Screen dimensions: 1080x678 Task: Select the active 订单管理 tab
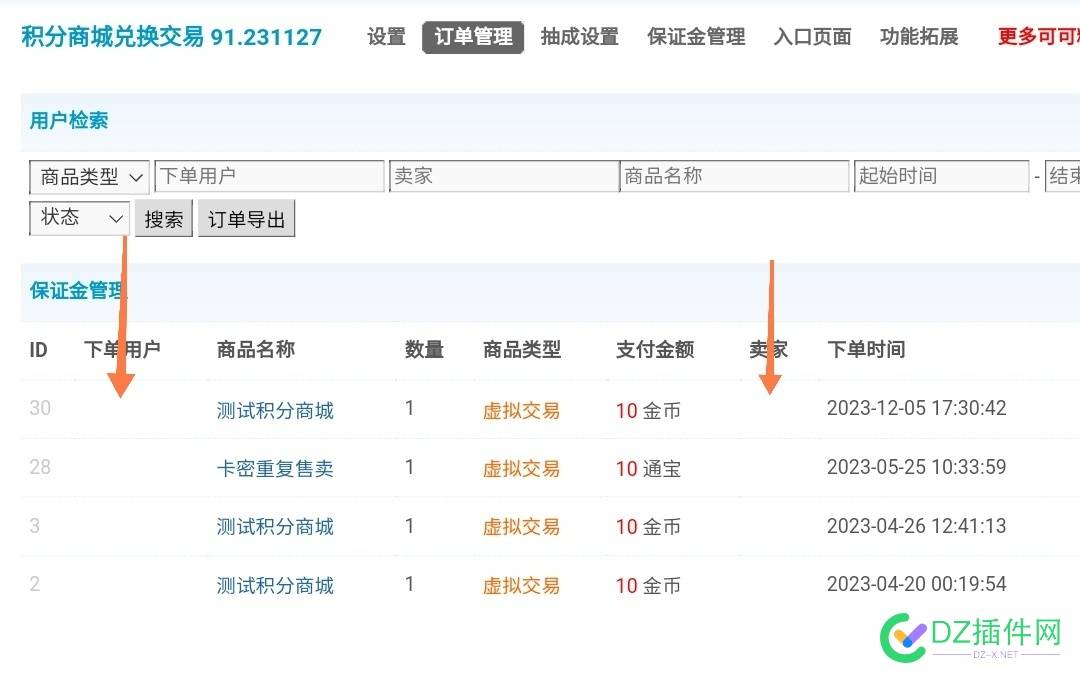pyautogui.click(x=473, y=36)
